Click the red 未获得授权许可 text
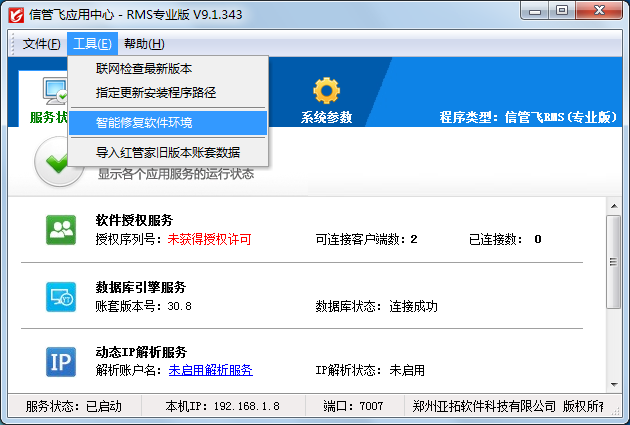This screenshot has width=630, height=425. (209, 239)
